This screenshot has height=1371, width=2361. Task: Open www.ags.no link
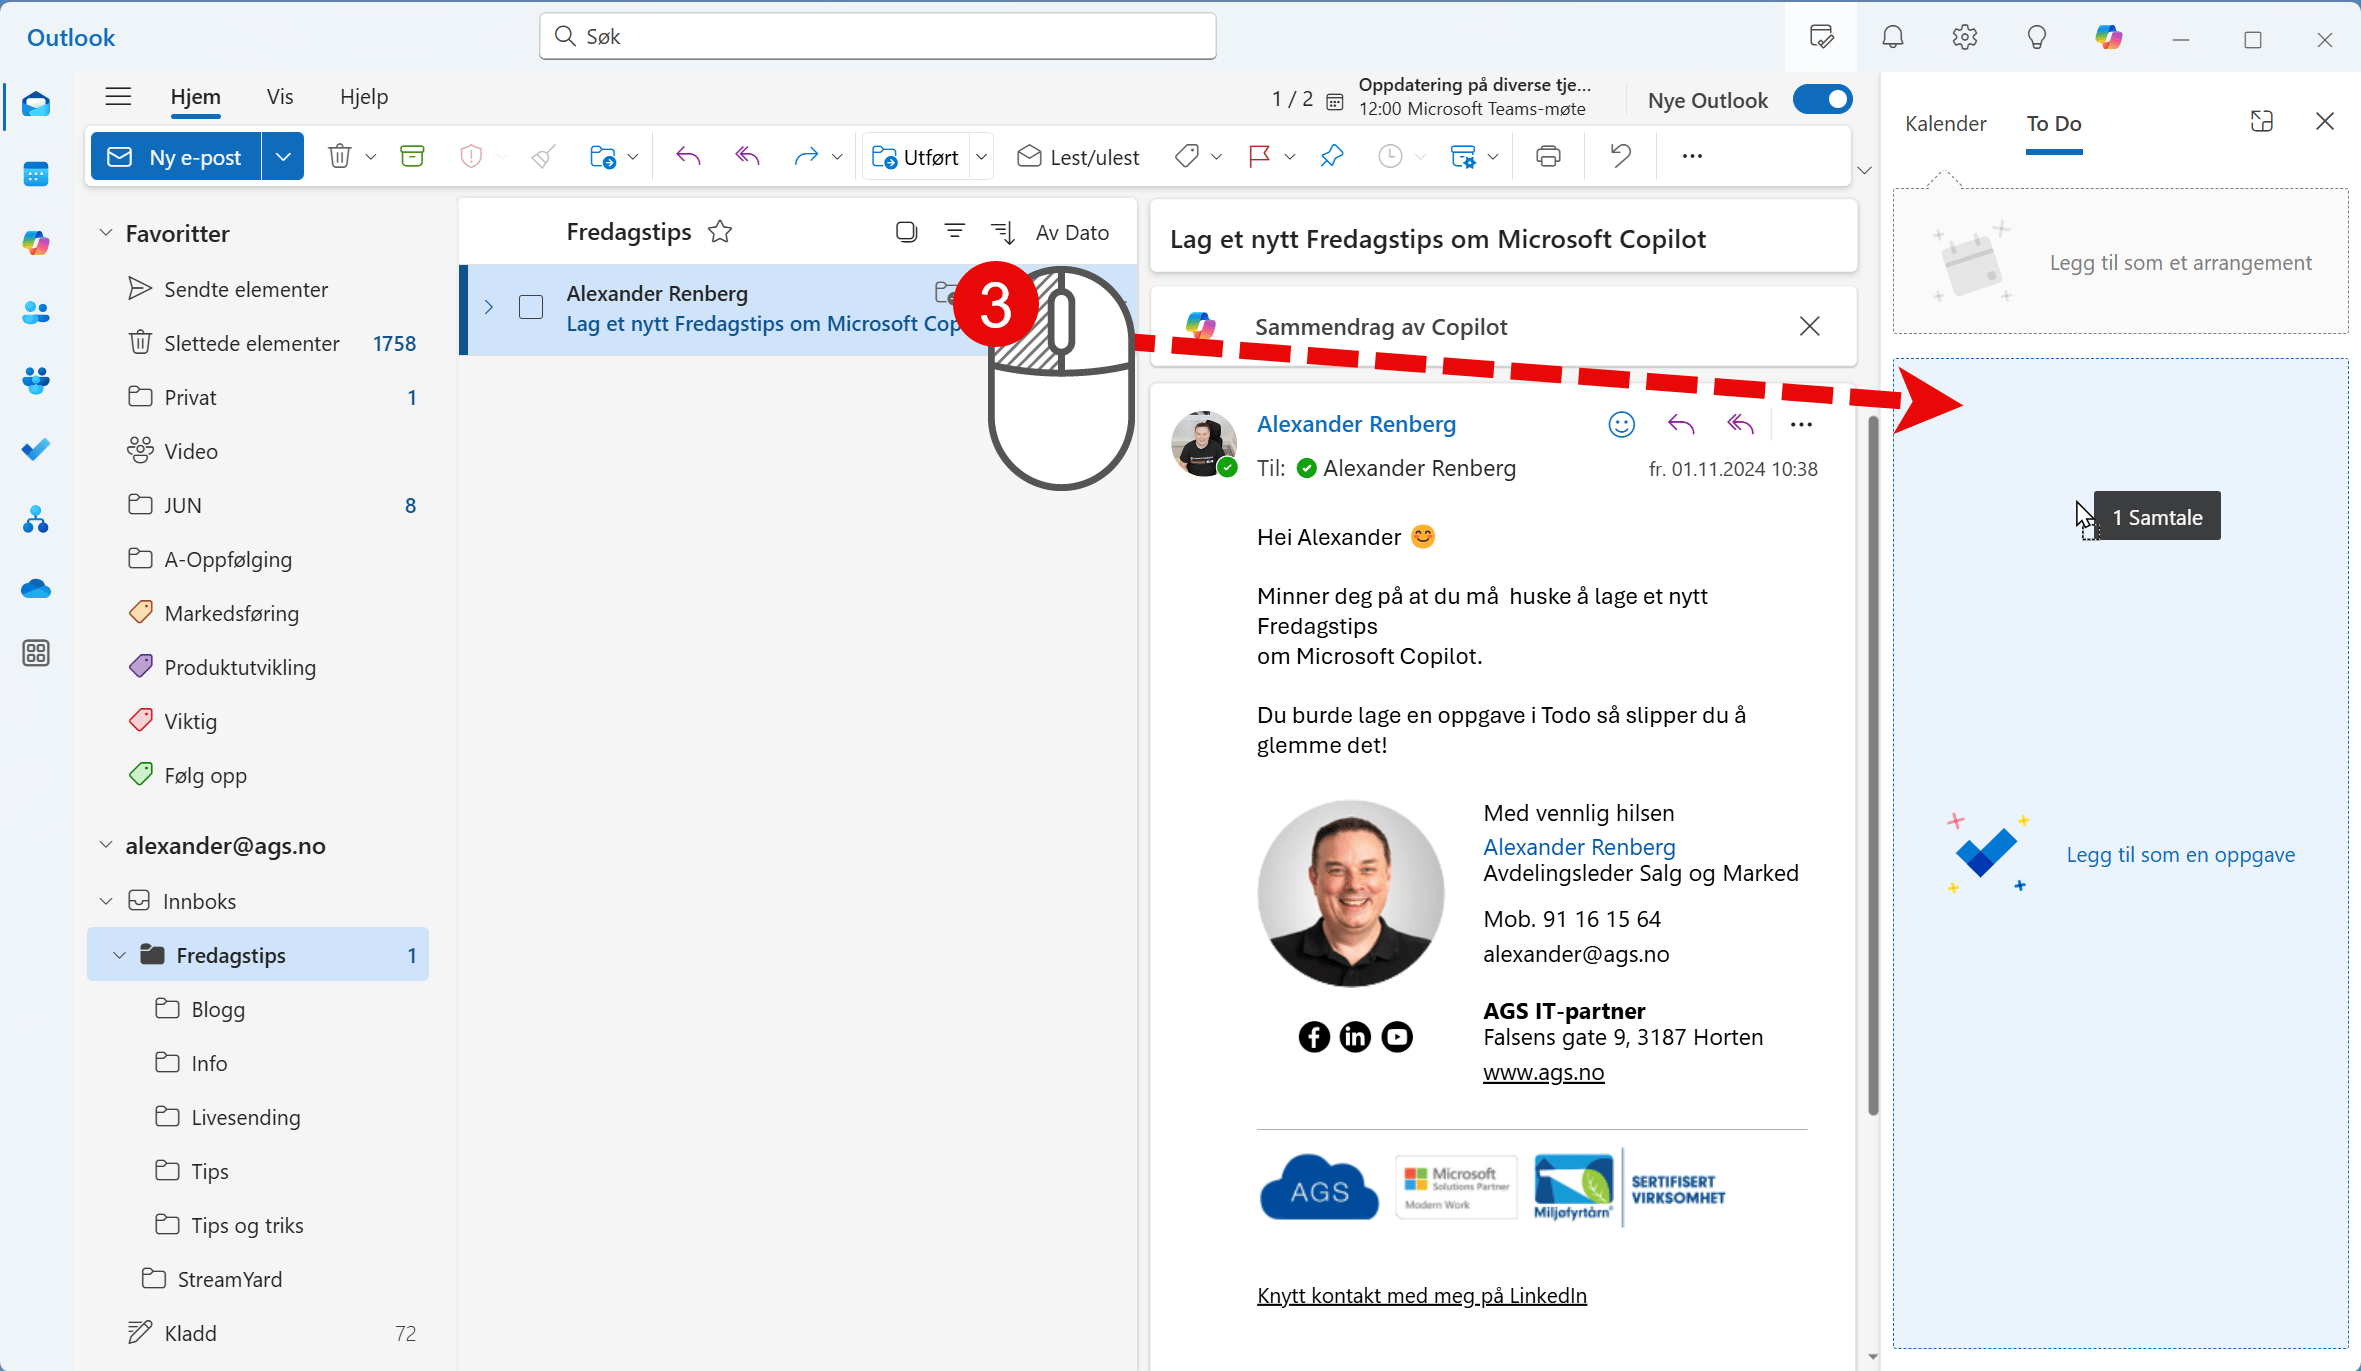[x=1543, y=1072]
